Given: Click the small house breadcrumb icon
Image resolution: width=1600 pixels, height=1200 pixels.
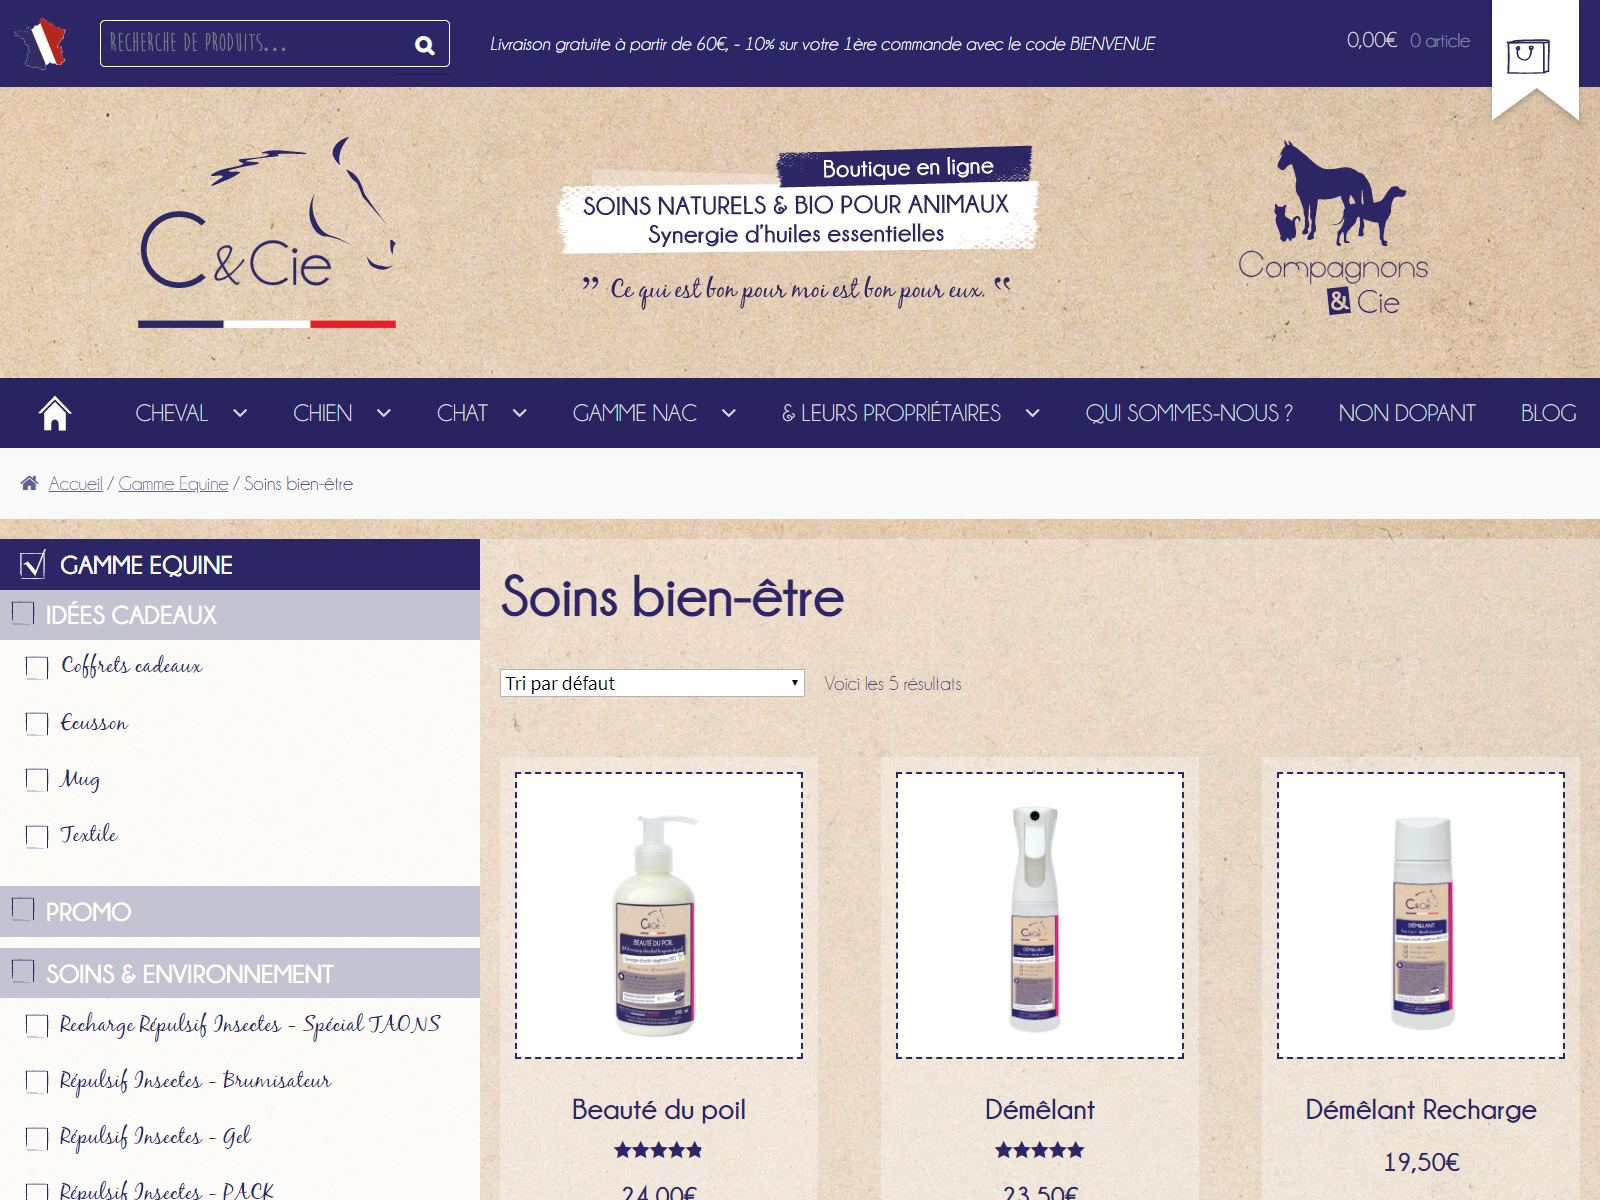Looking at the screenshot, I should click(x=30, y=483).
